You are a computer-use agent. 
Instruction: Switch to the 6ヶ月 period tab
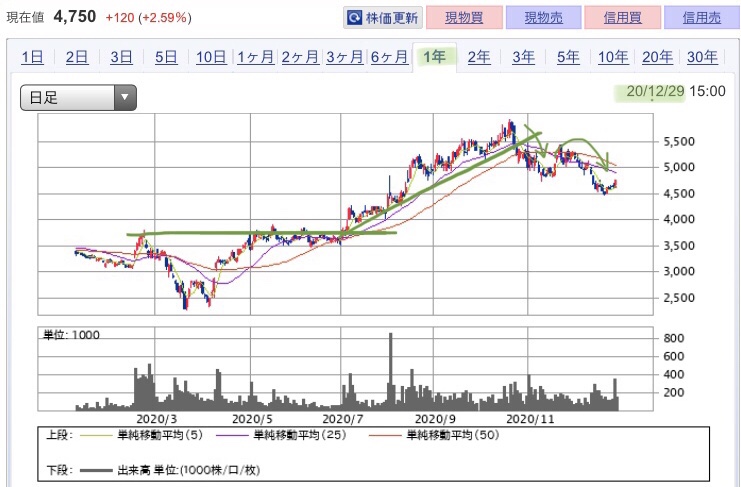(389, 57)
